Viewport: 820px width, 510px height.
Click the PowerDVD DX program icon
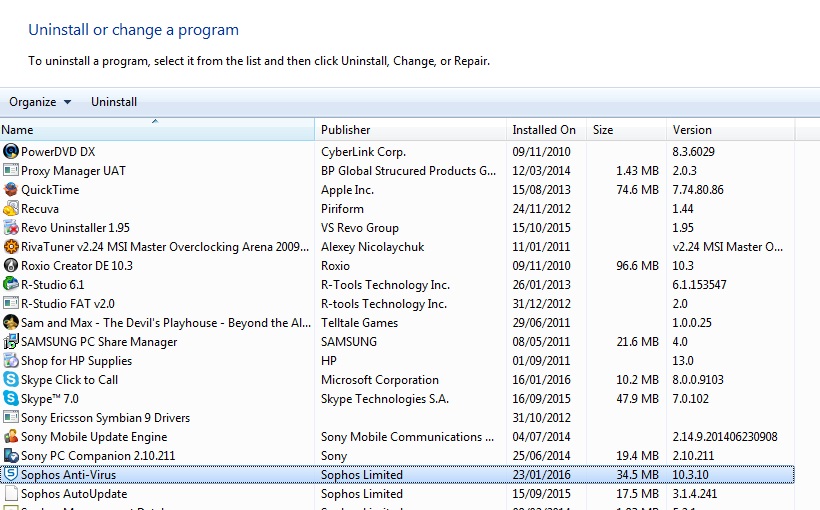point(10,152)
